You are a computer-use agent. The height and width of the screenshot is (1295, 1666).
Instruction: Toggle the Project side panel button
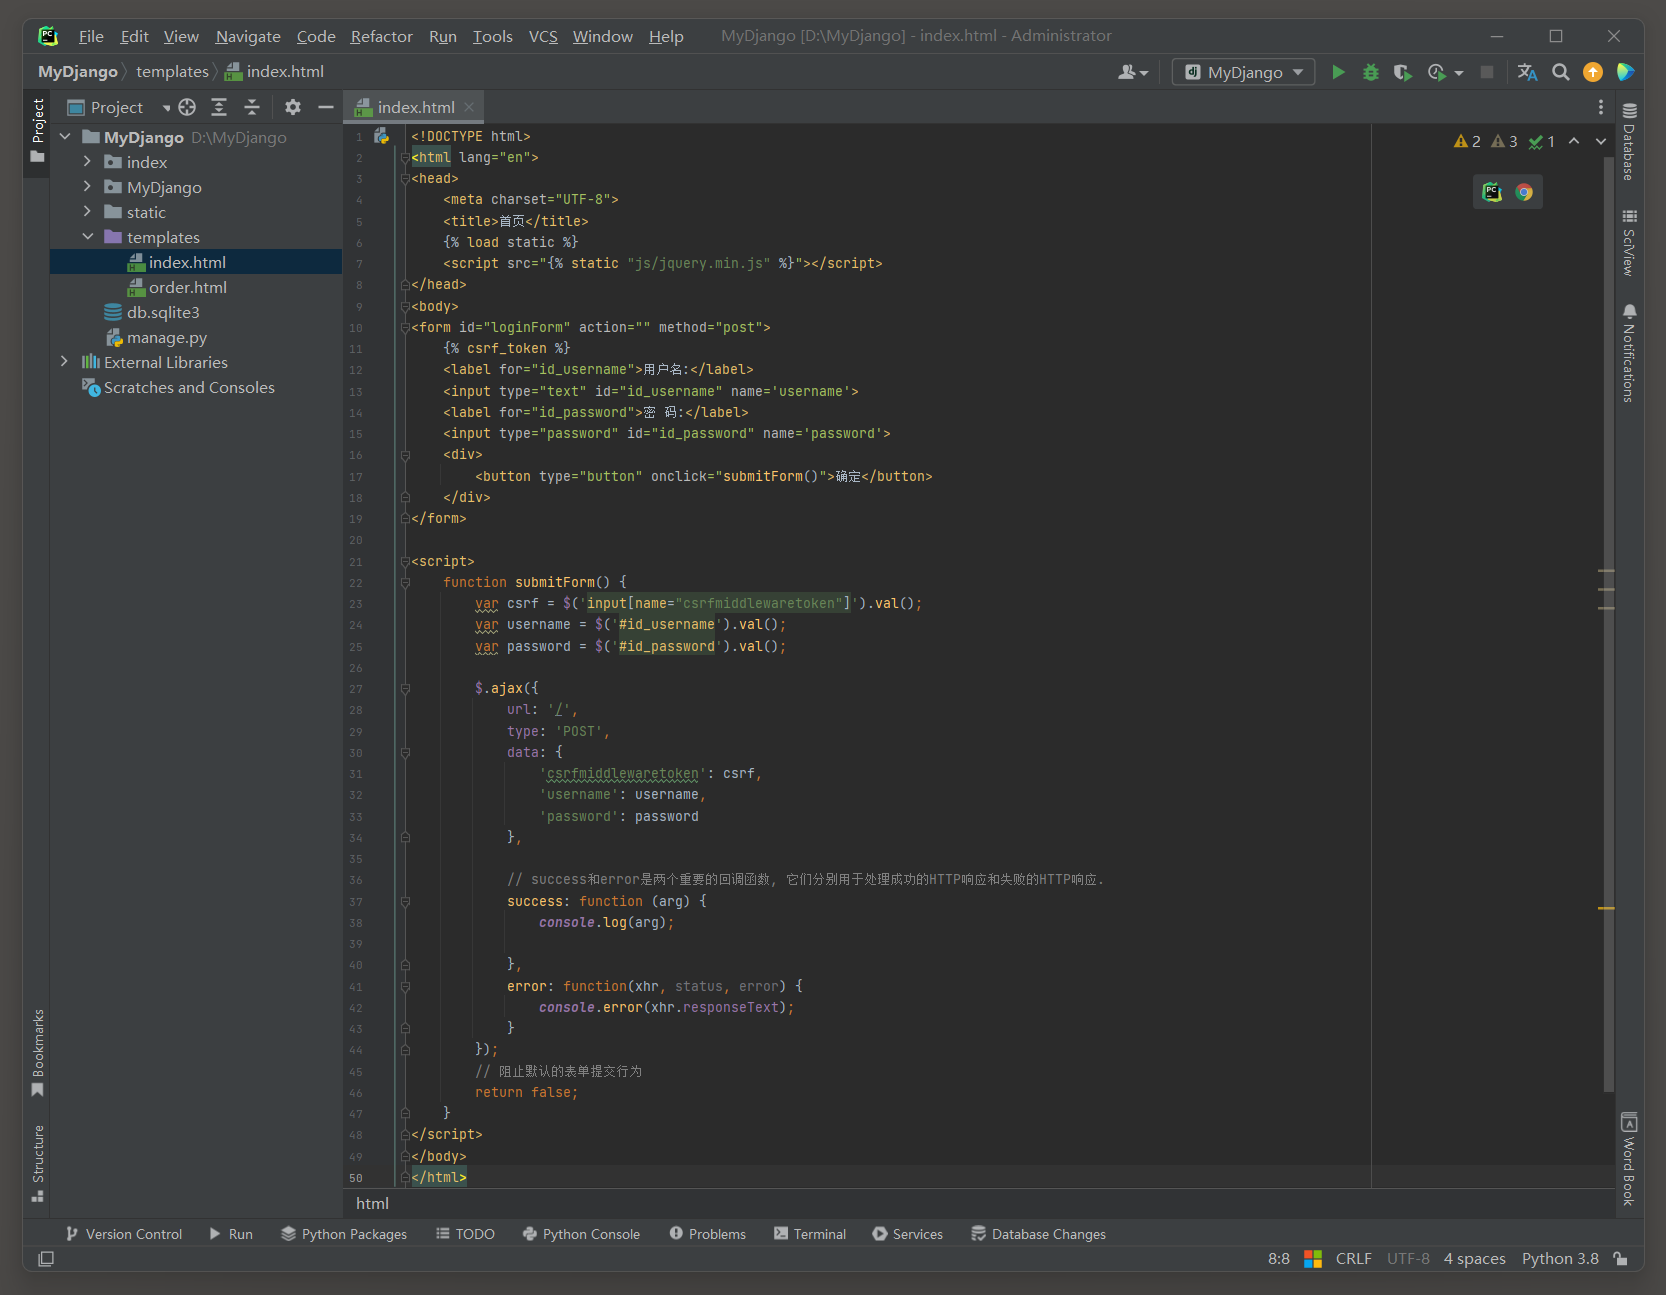click(x=38, y=131)
